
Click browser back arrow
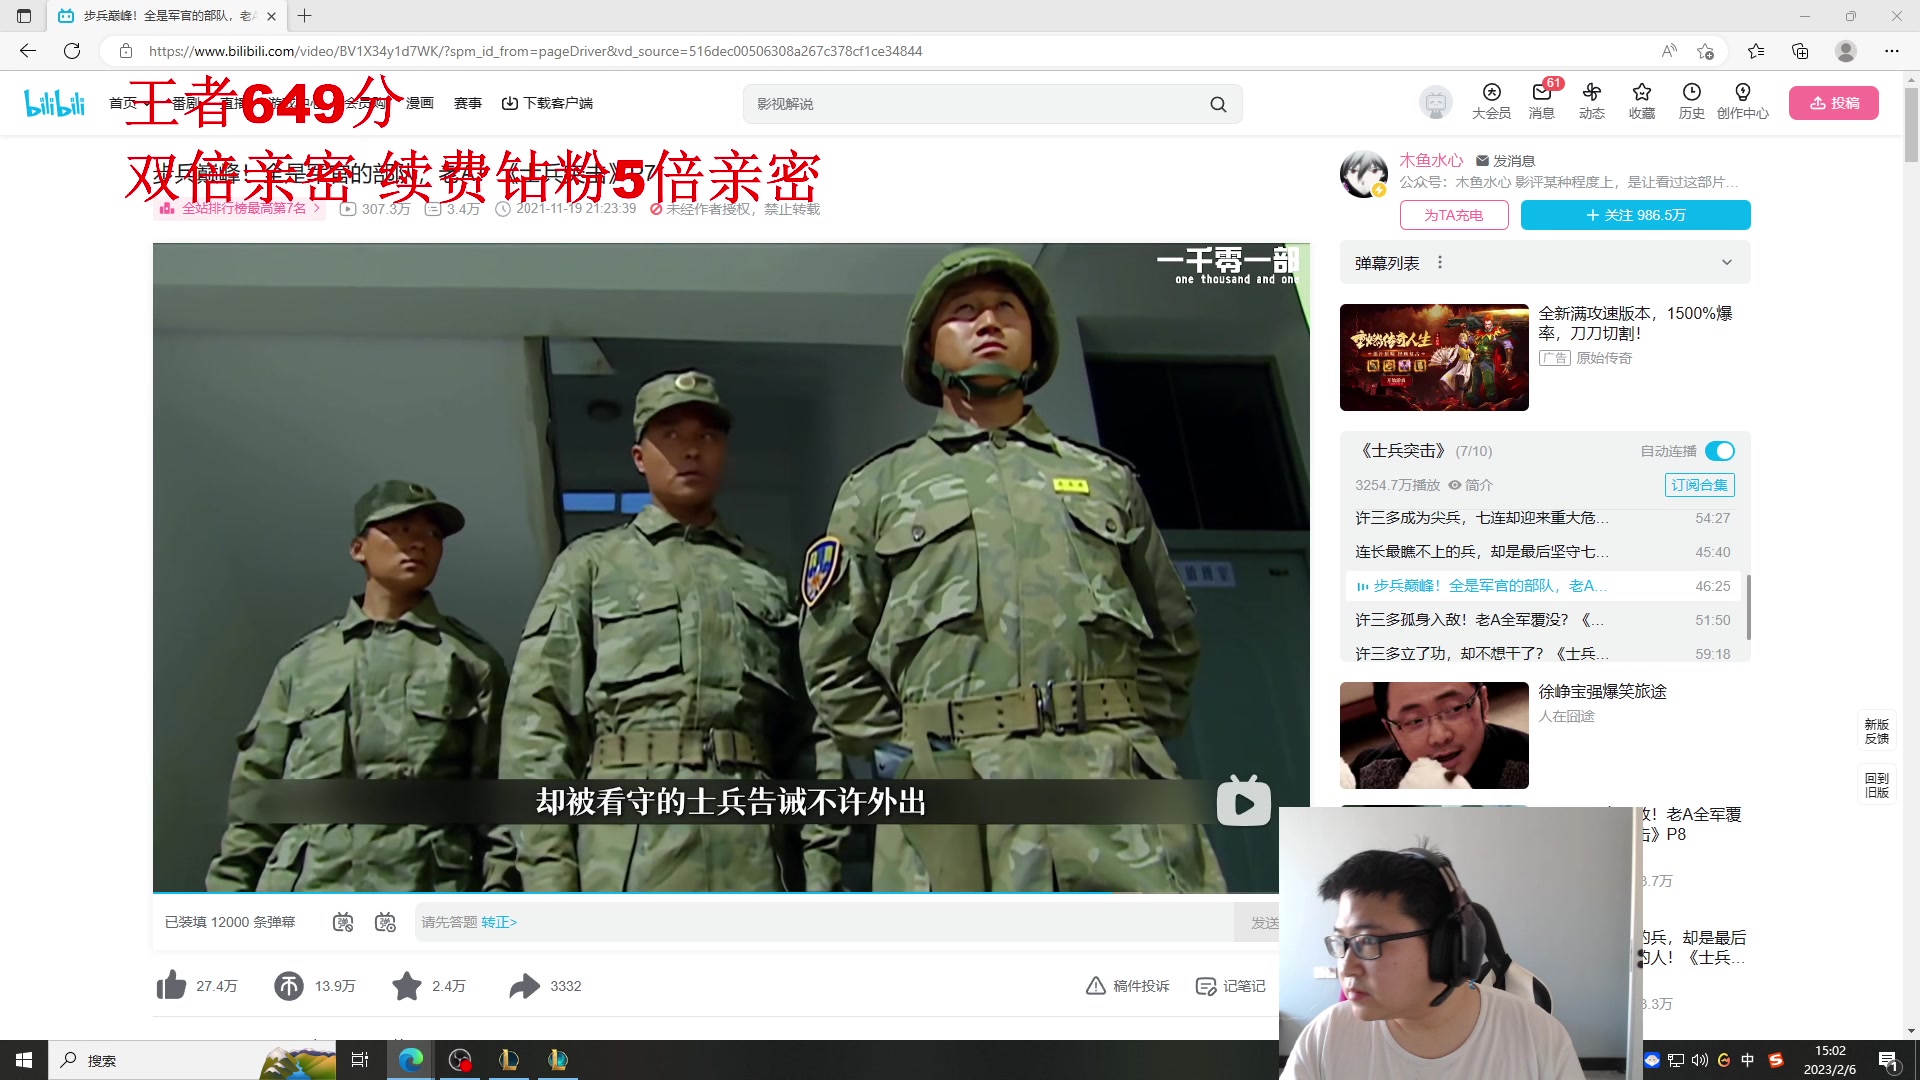click(x=27, y=51)
